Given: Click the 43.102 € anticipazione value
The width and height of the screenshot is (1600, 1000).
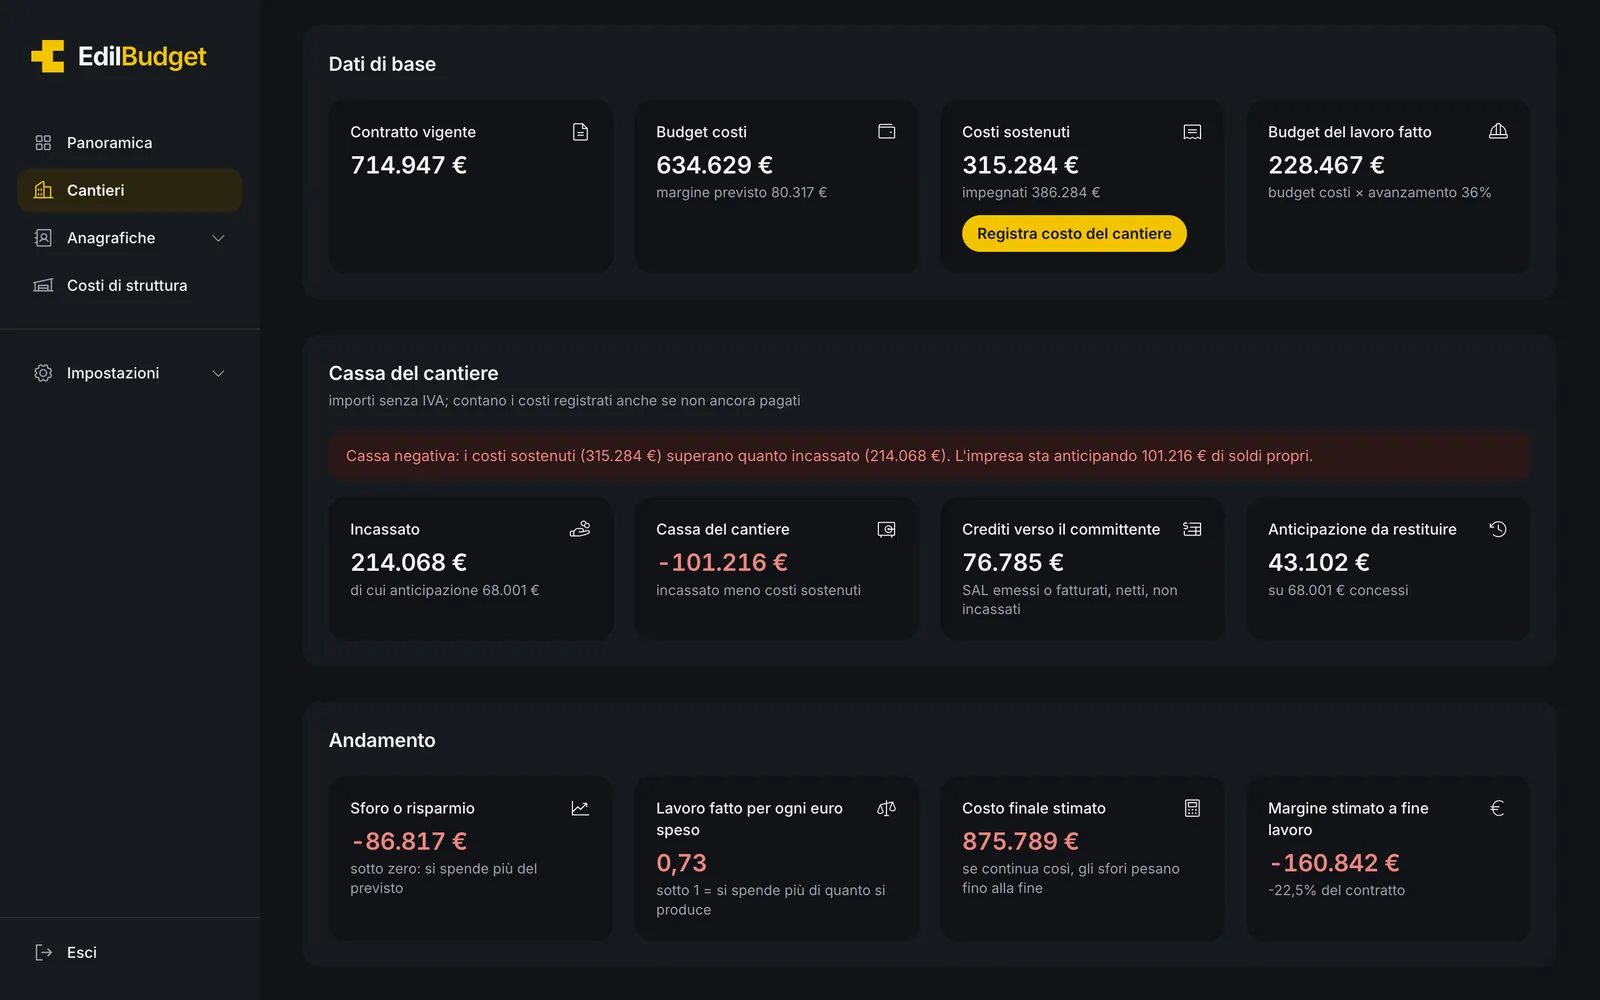Looking at the screenshot, I should click(1319, 562).
